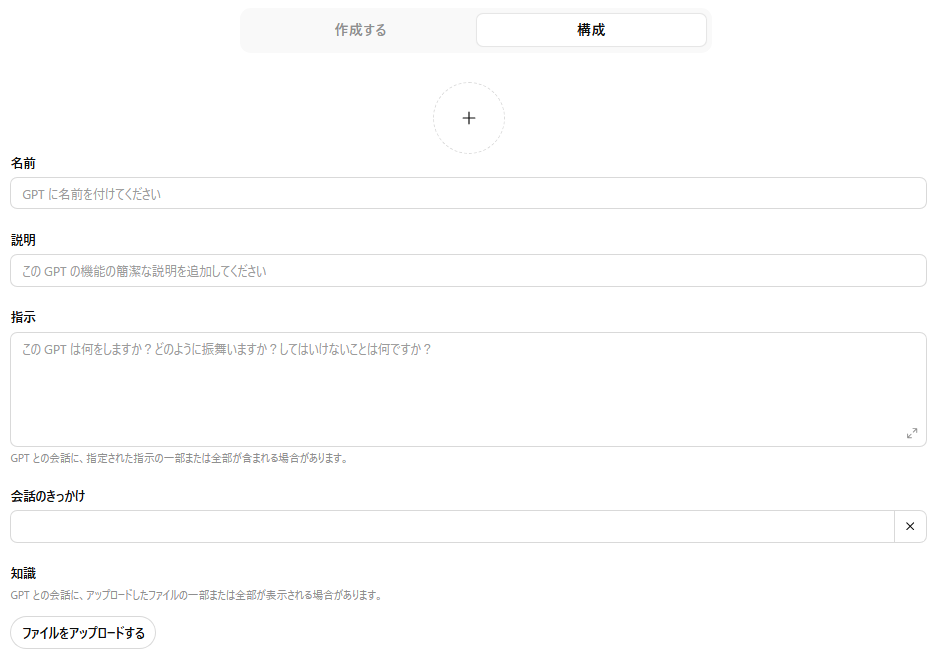Viewport: 935px width, 654px height.
Task: Click the plus icon to add GPT image
Action: click(468, 118)
